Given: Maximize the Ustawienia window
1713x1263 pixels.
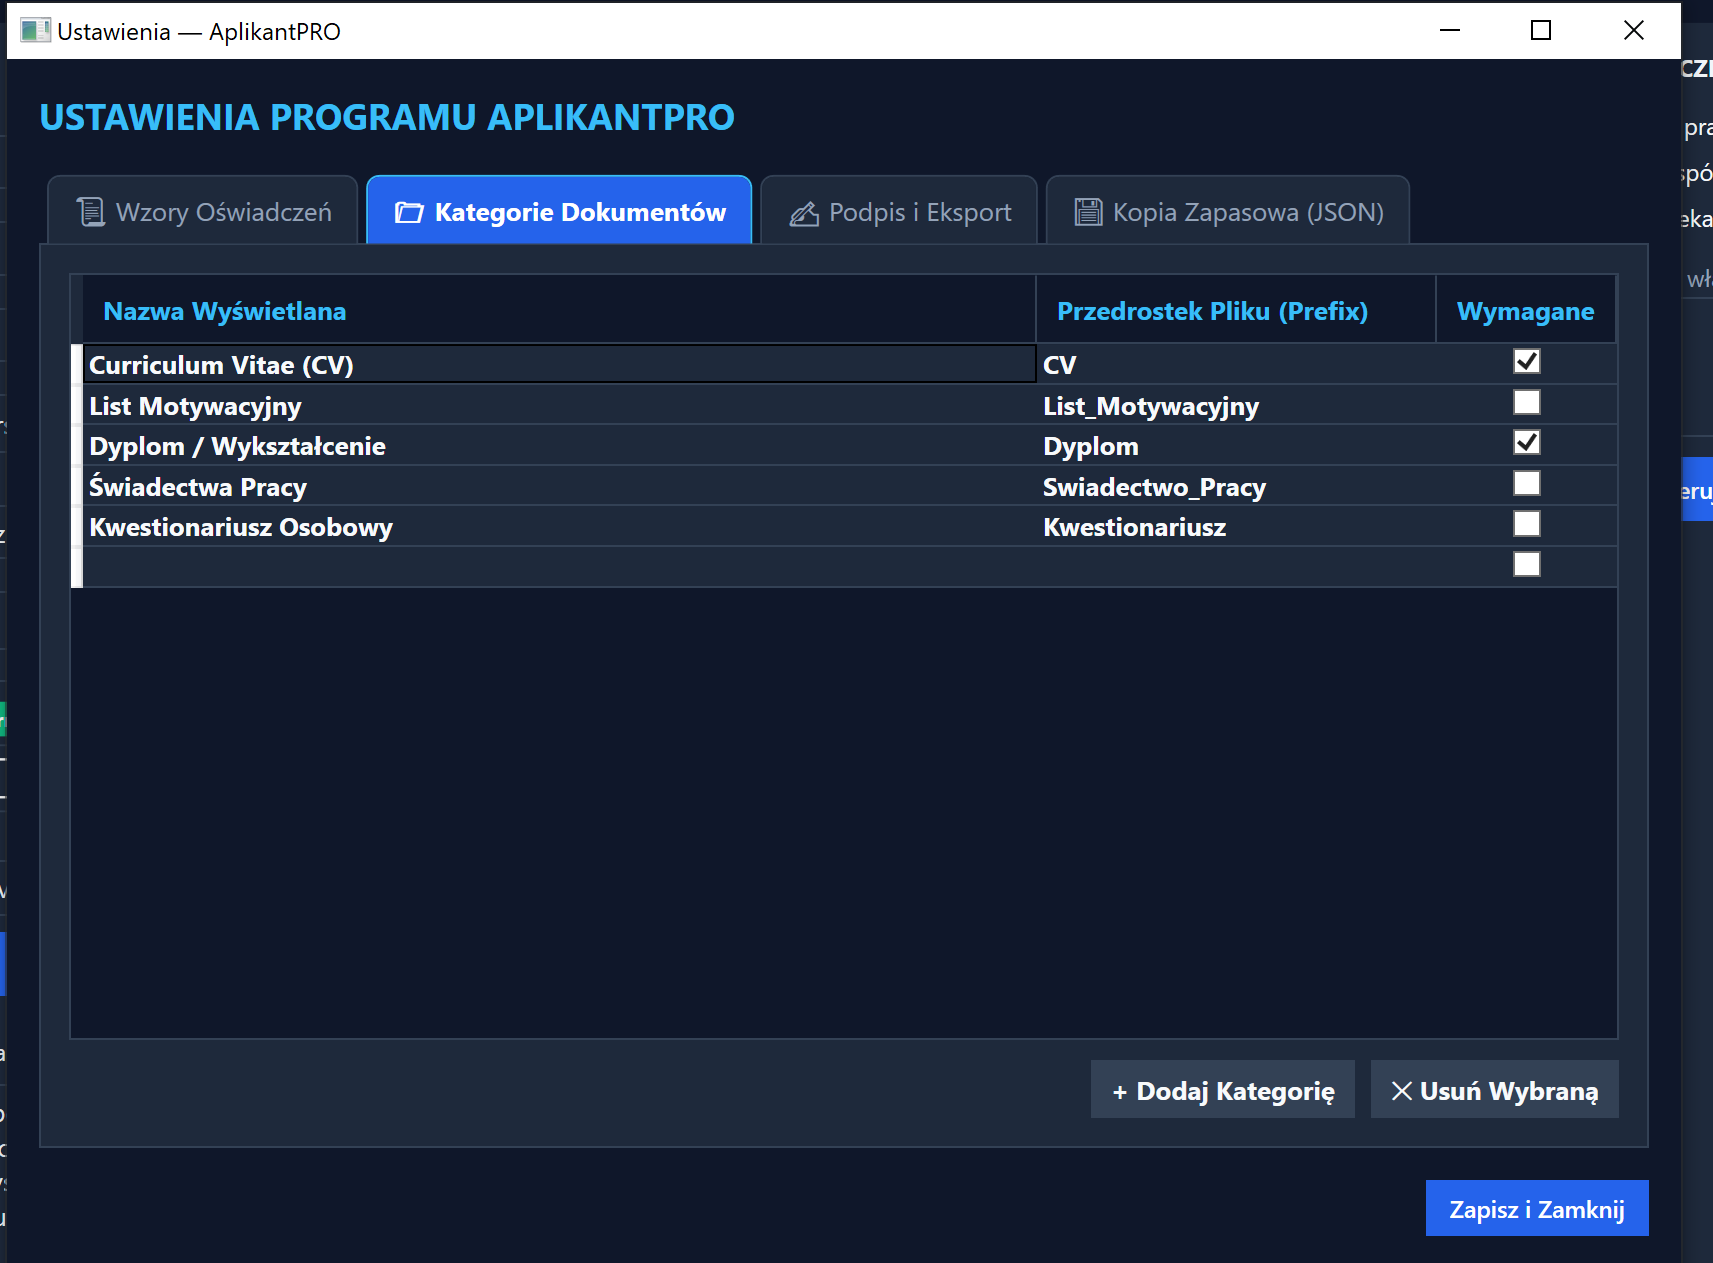Looking at the screenshot, I should [1541, 30].
